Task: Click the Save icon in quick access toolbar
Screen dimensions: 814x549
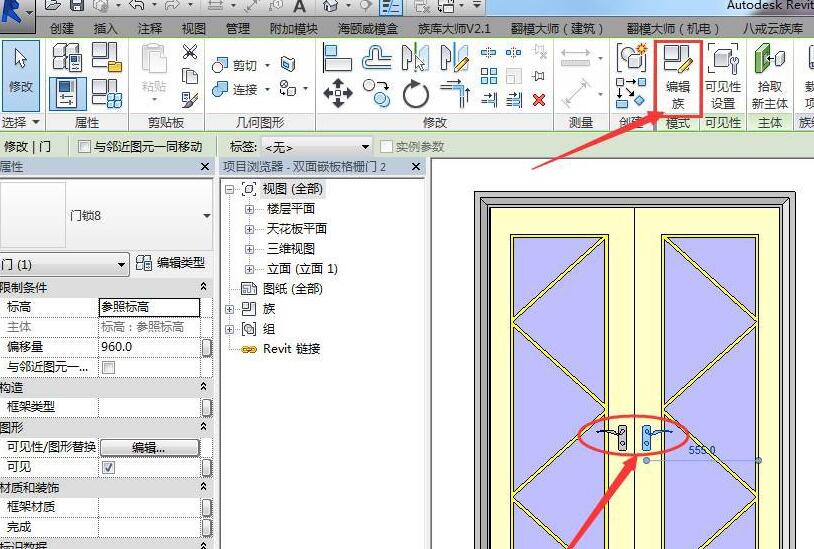Action: point(76,5)
